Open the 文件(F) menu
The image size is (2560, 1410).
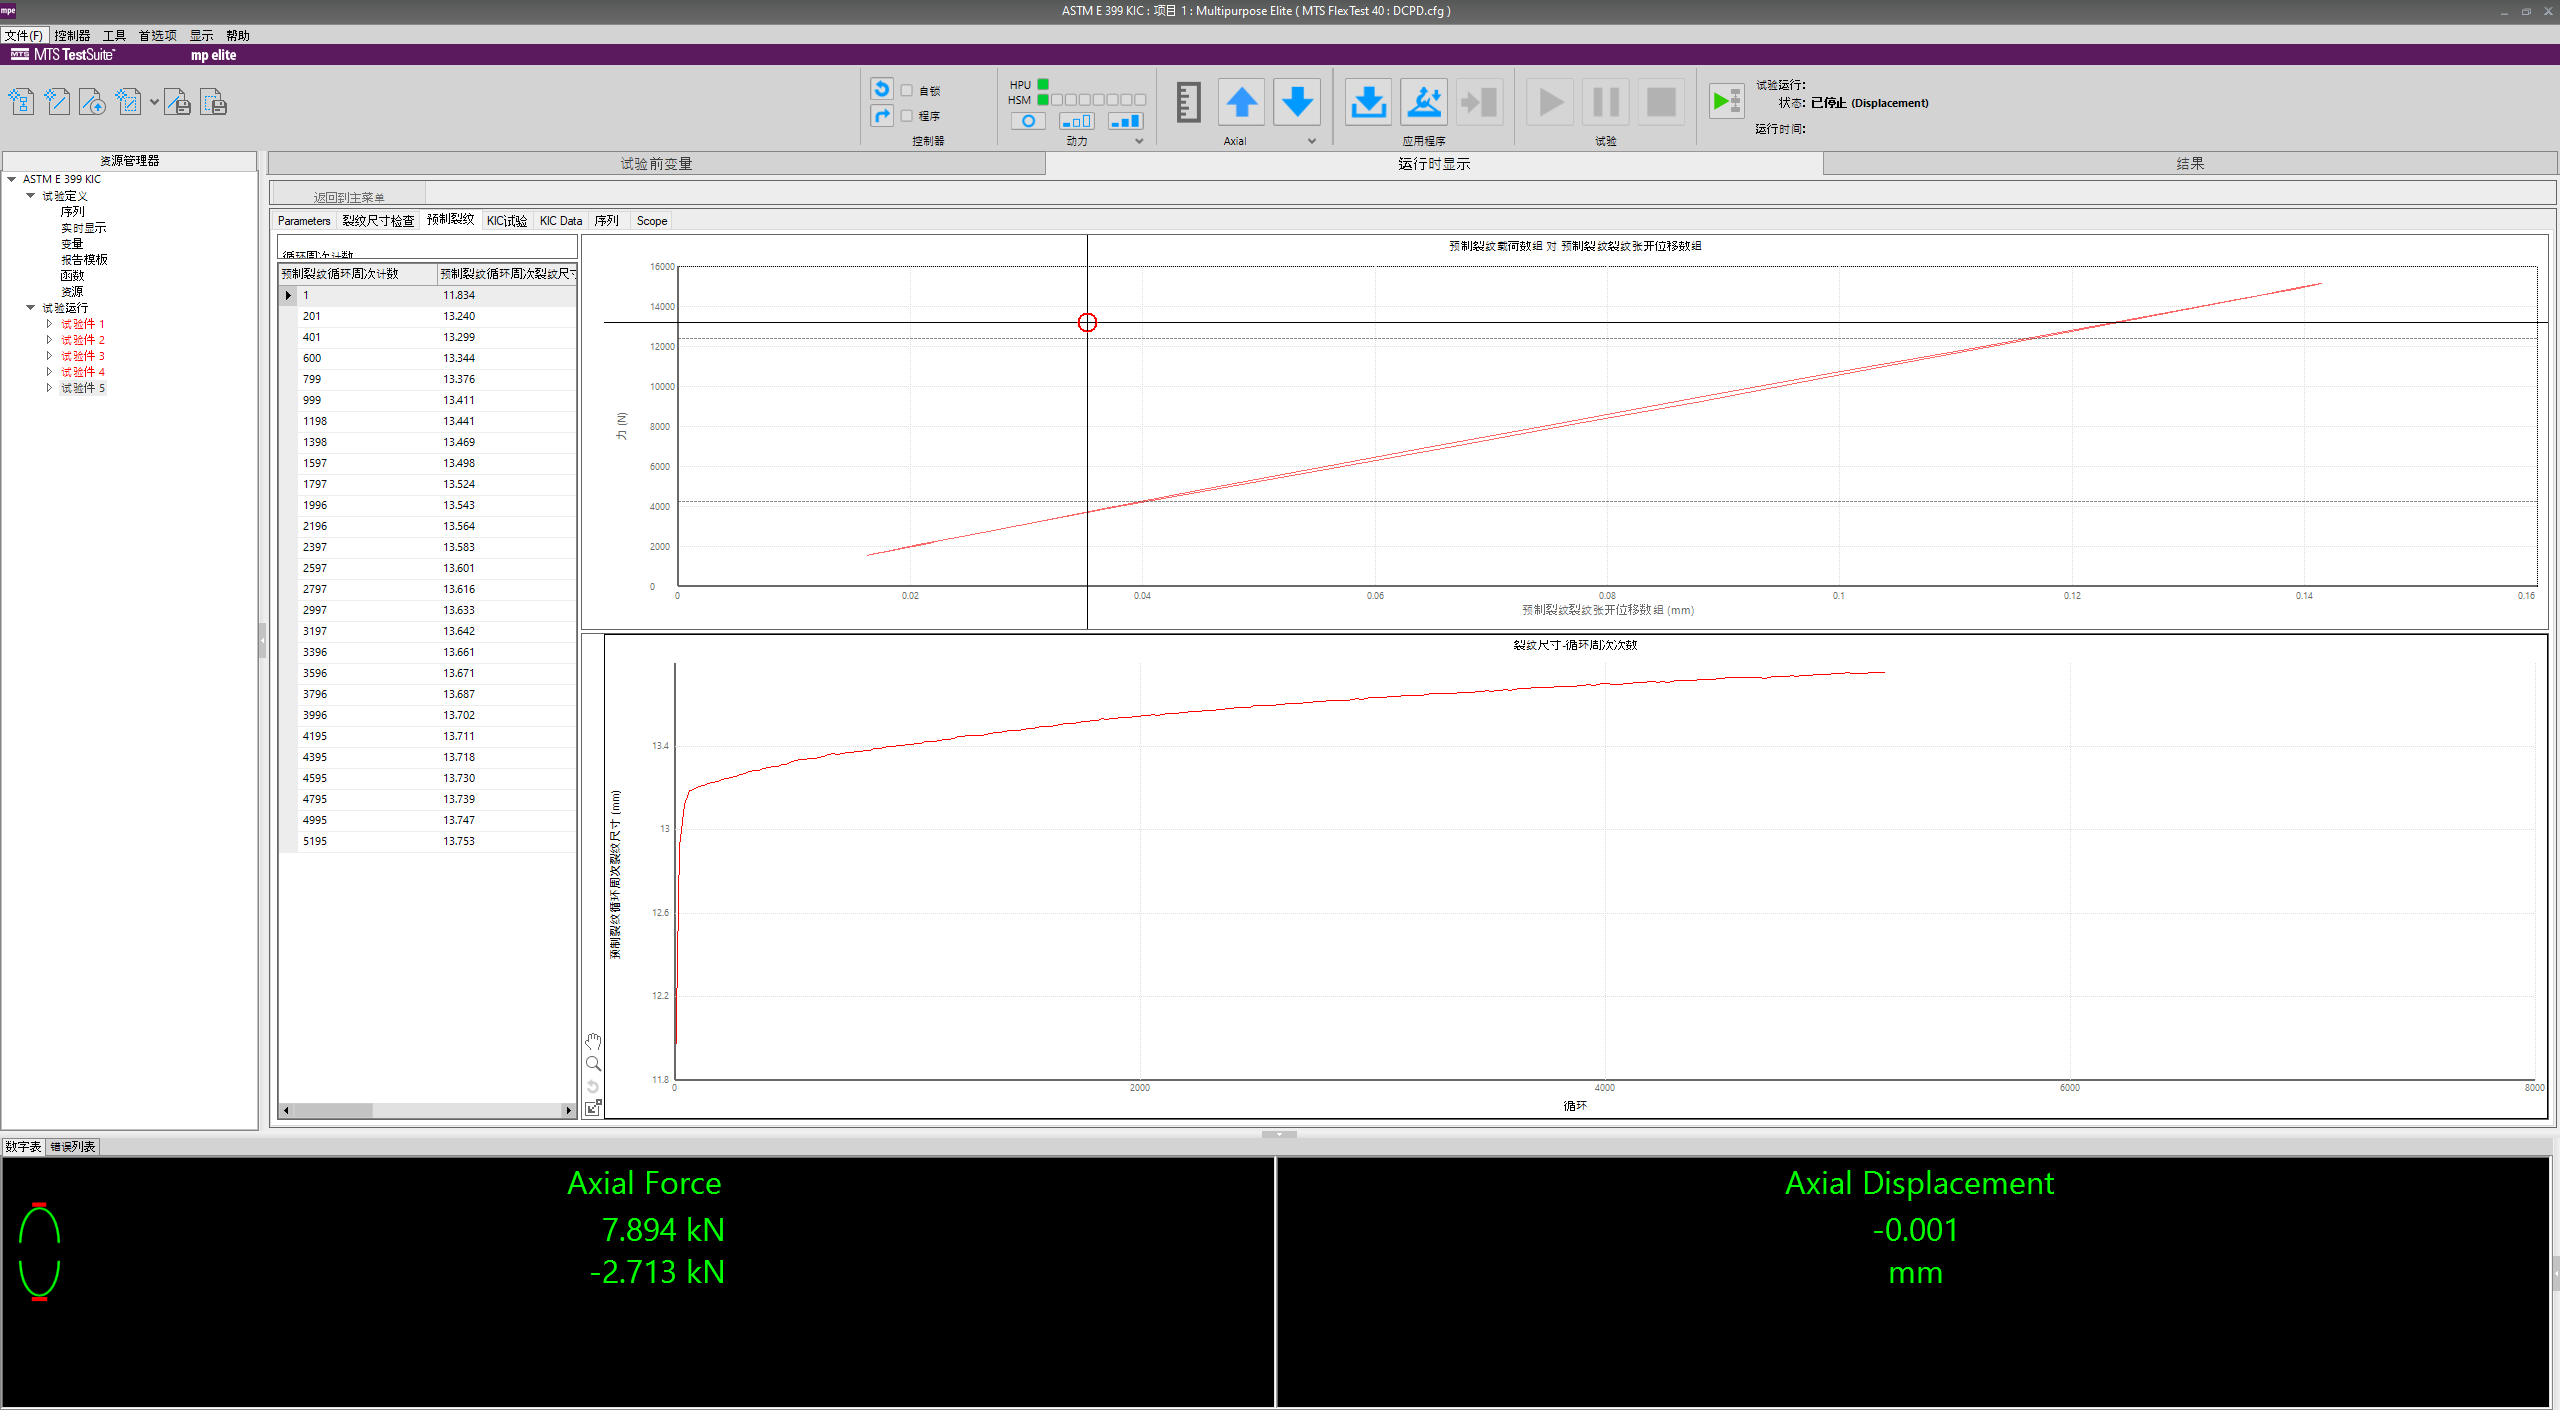23,35
